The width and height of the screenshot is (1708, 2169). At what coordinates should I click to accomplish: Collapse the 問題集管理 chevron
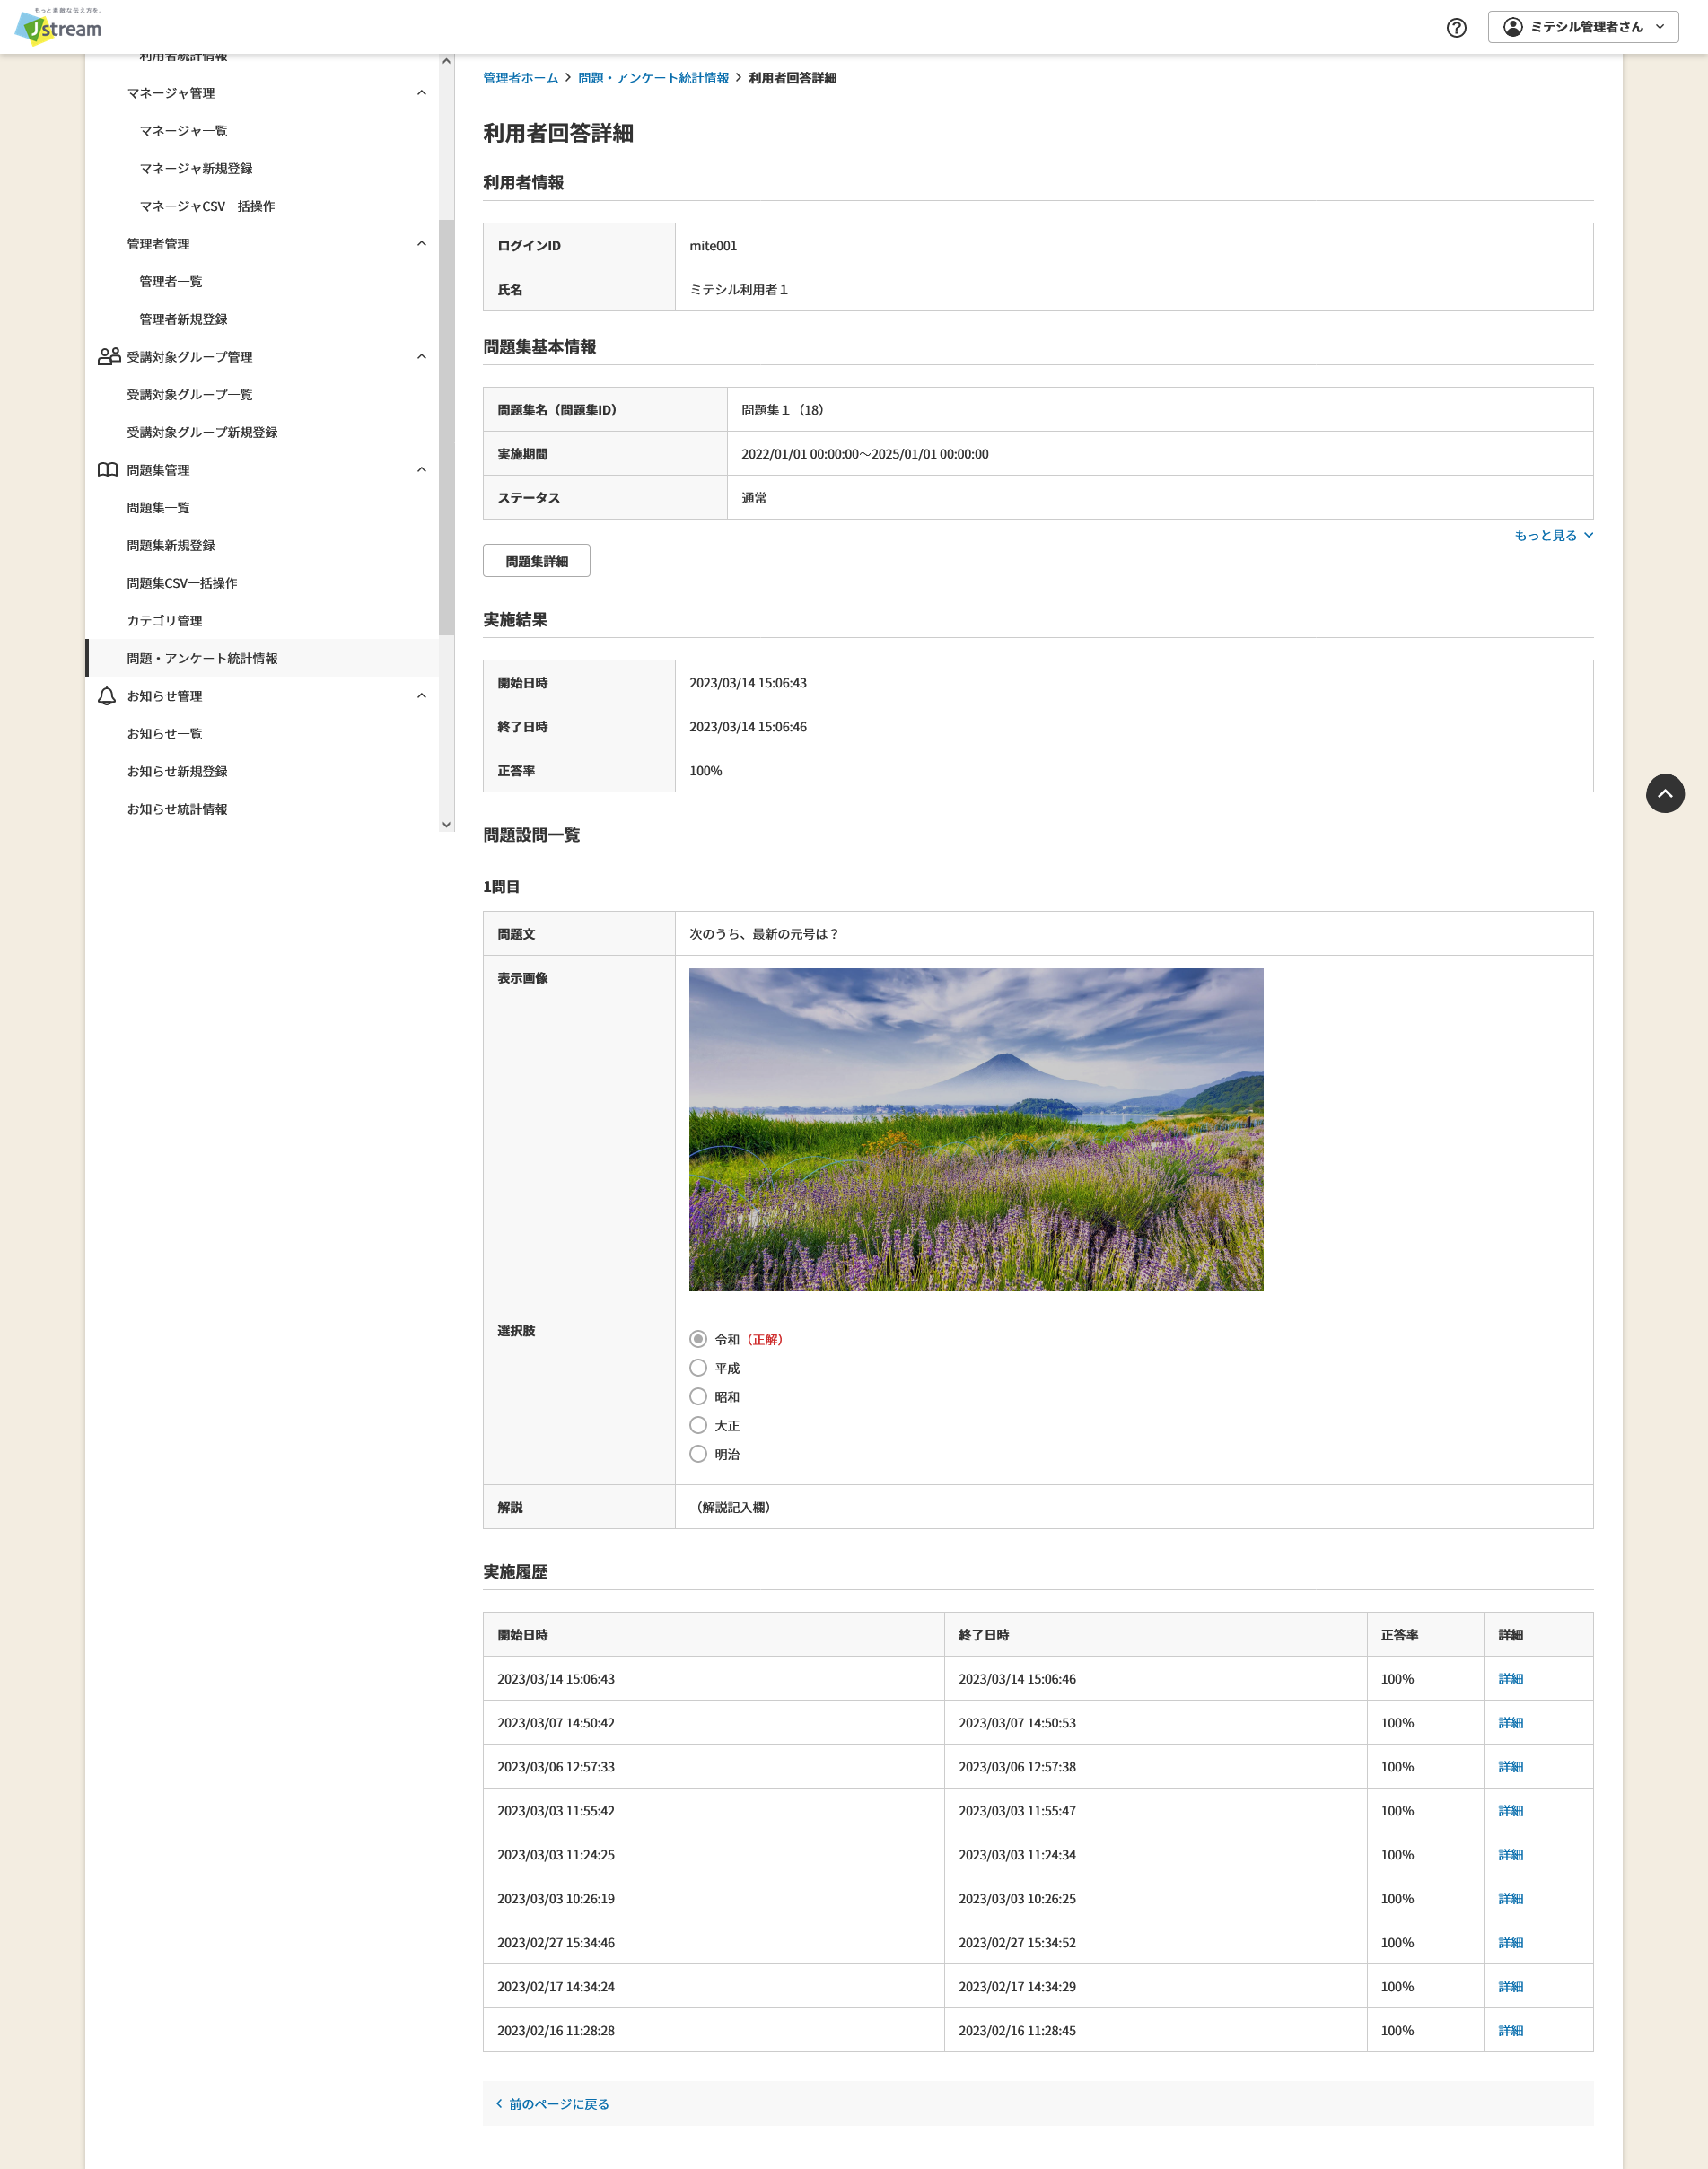pos(421,470)
